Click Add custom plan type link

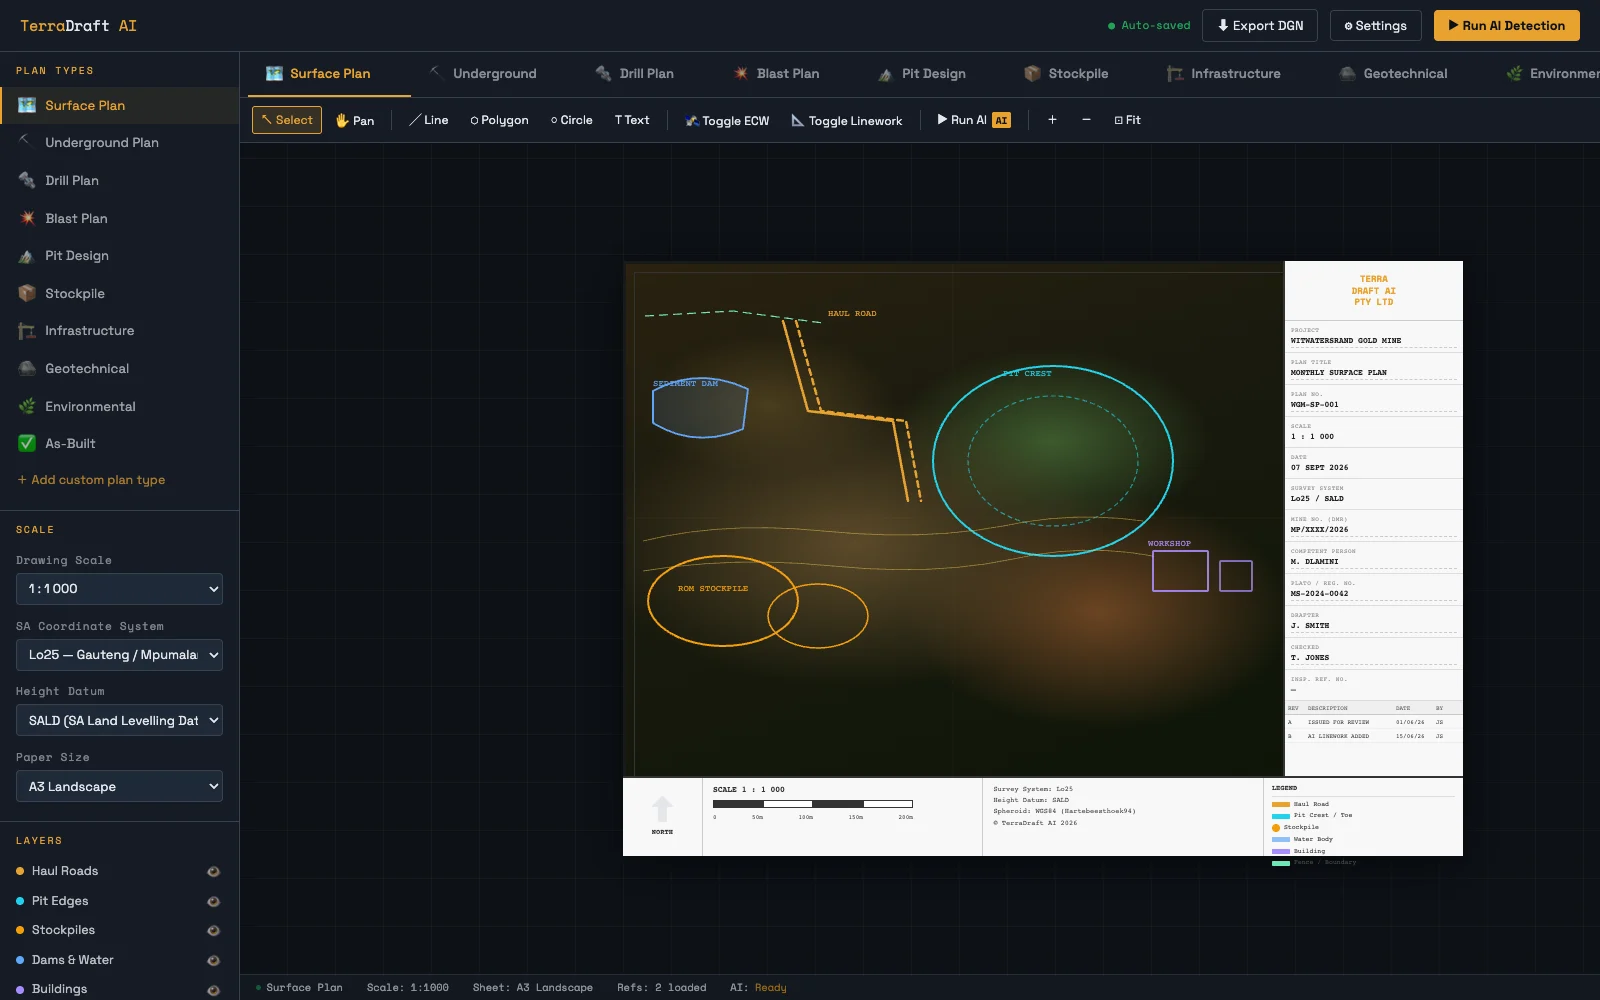91,480
